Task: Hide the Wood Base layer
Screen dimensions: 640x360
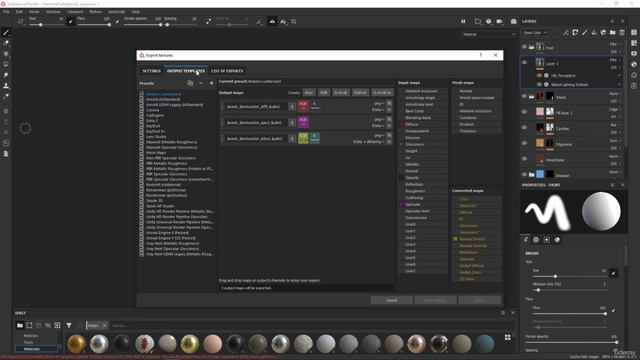Action: [x=524, y=159]
